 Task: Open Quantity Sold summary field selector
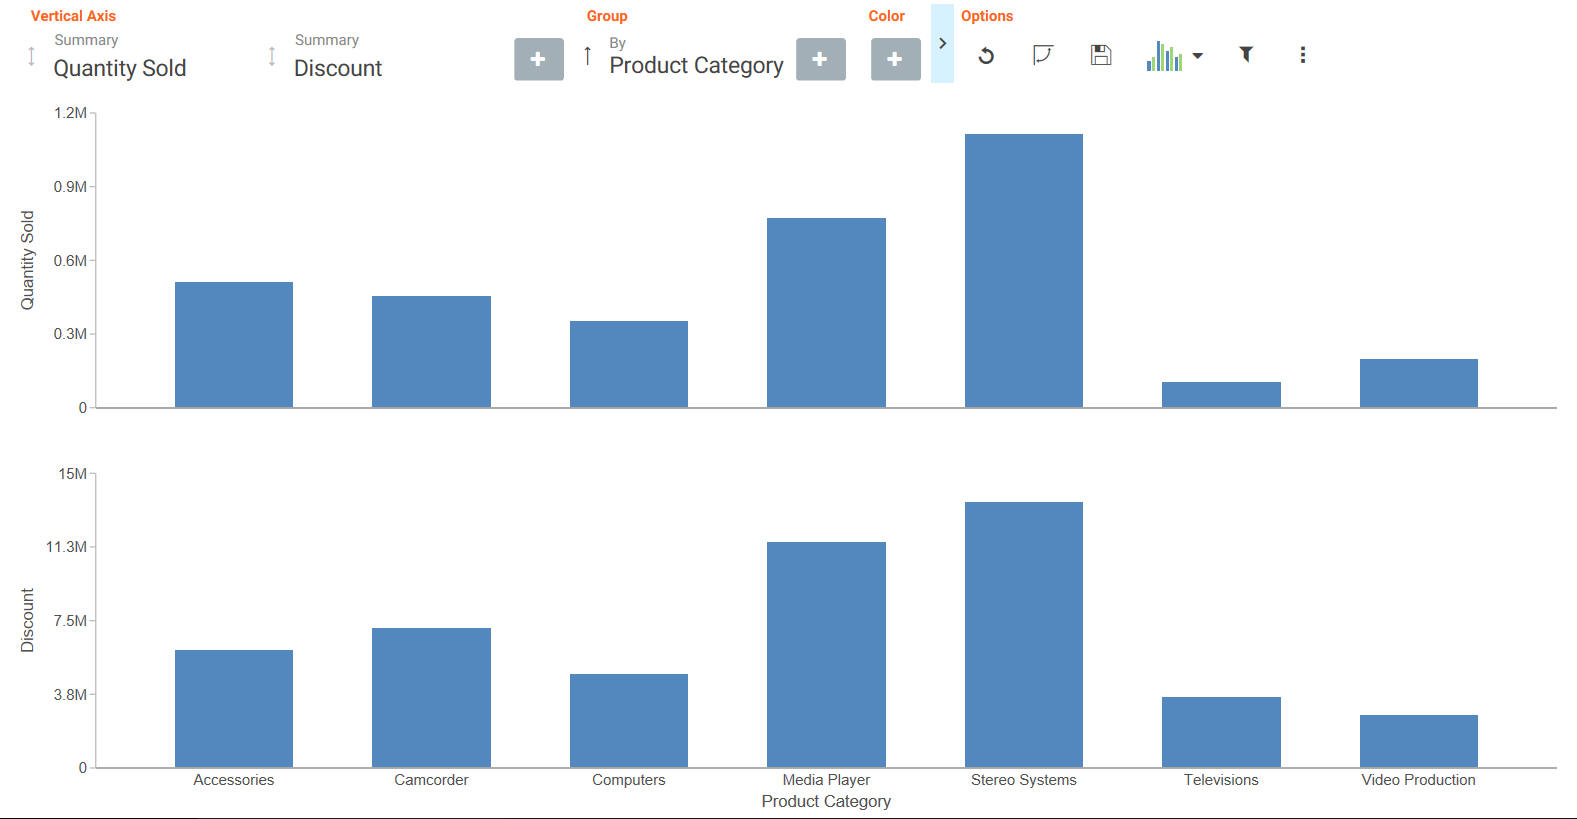tap(120, 56)
